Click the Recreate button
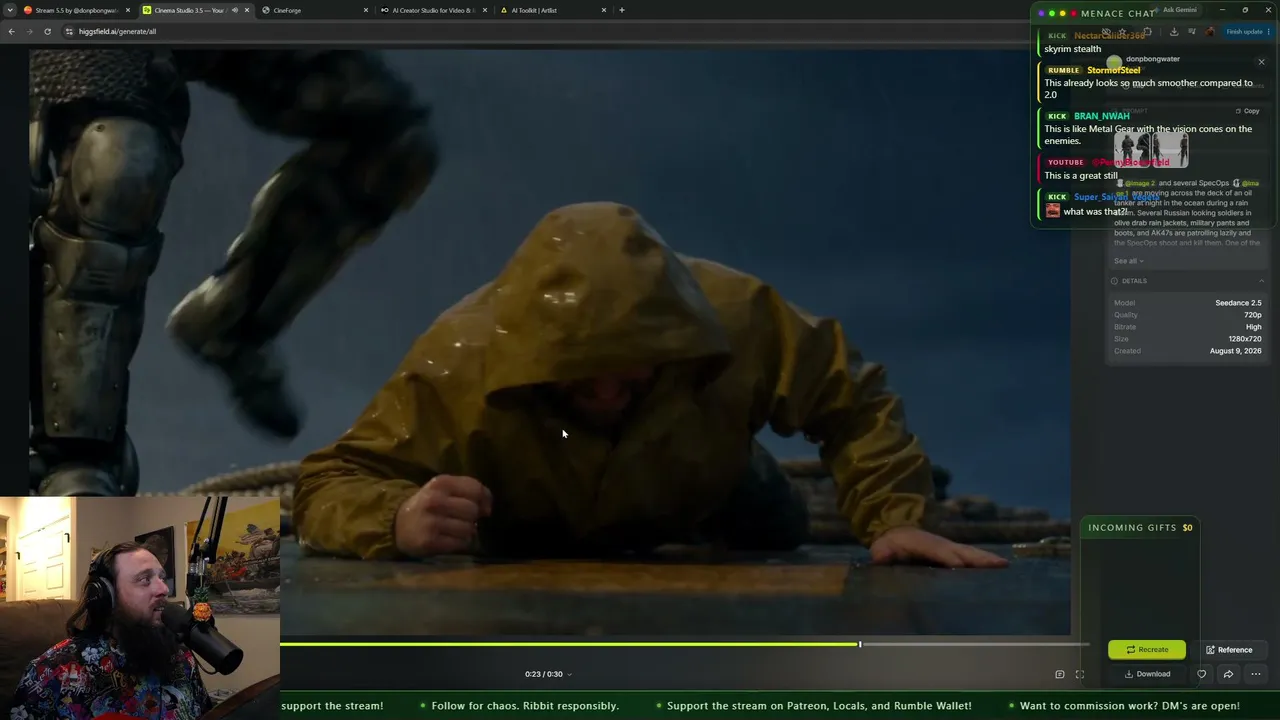 1147,650
